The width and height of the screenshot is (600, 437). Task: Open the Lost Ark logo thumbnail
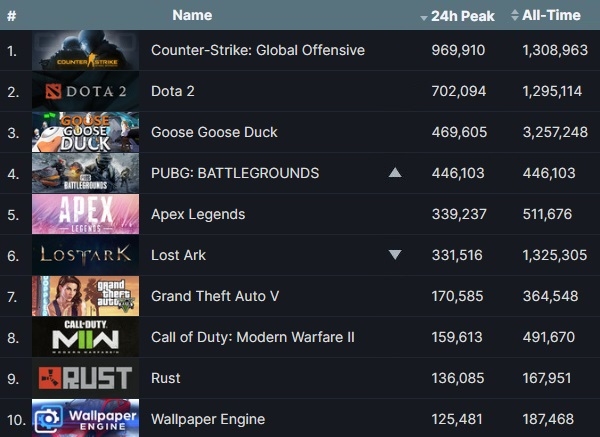(x=85, y=255)
